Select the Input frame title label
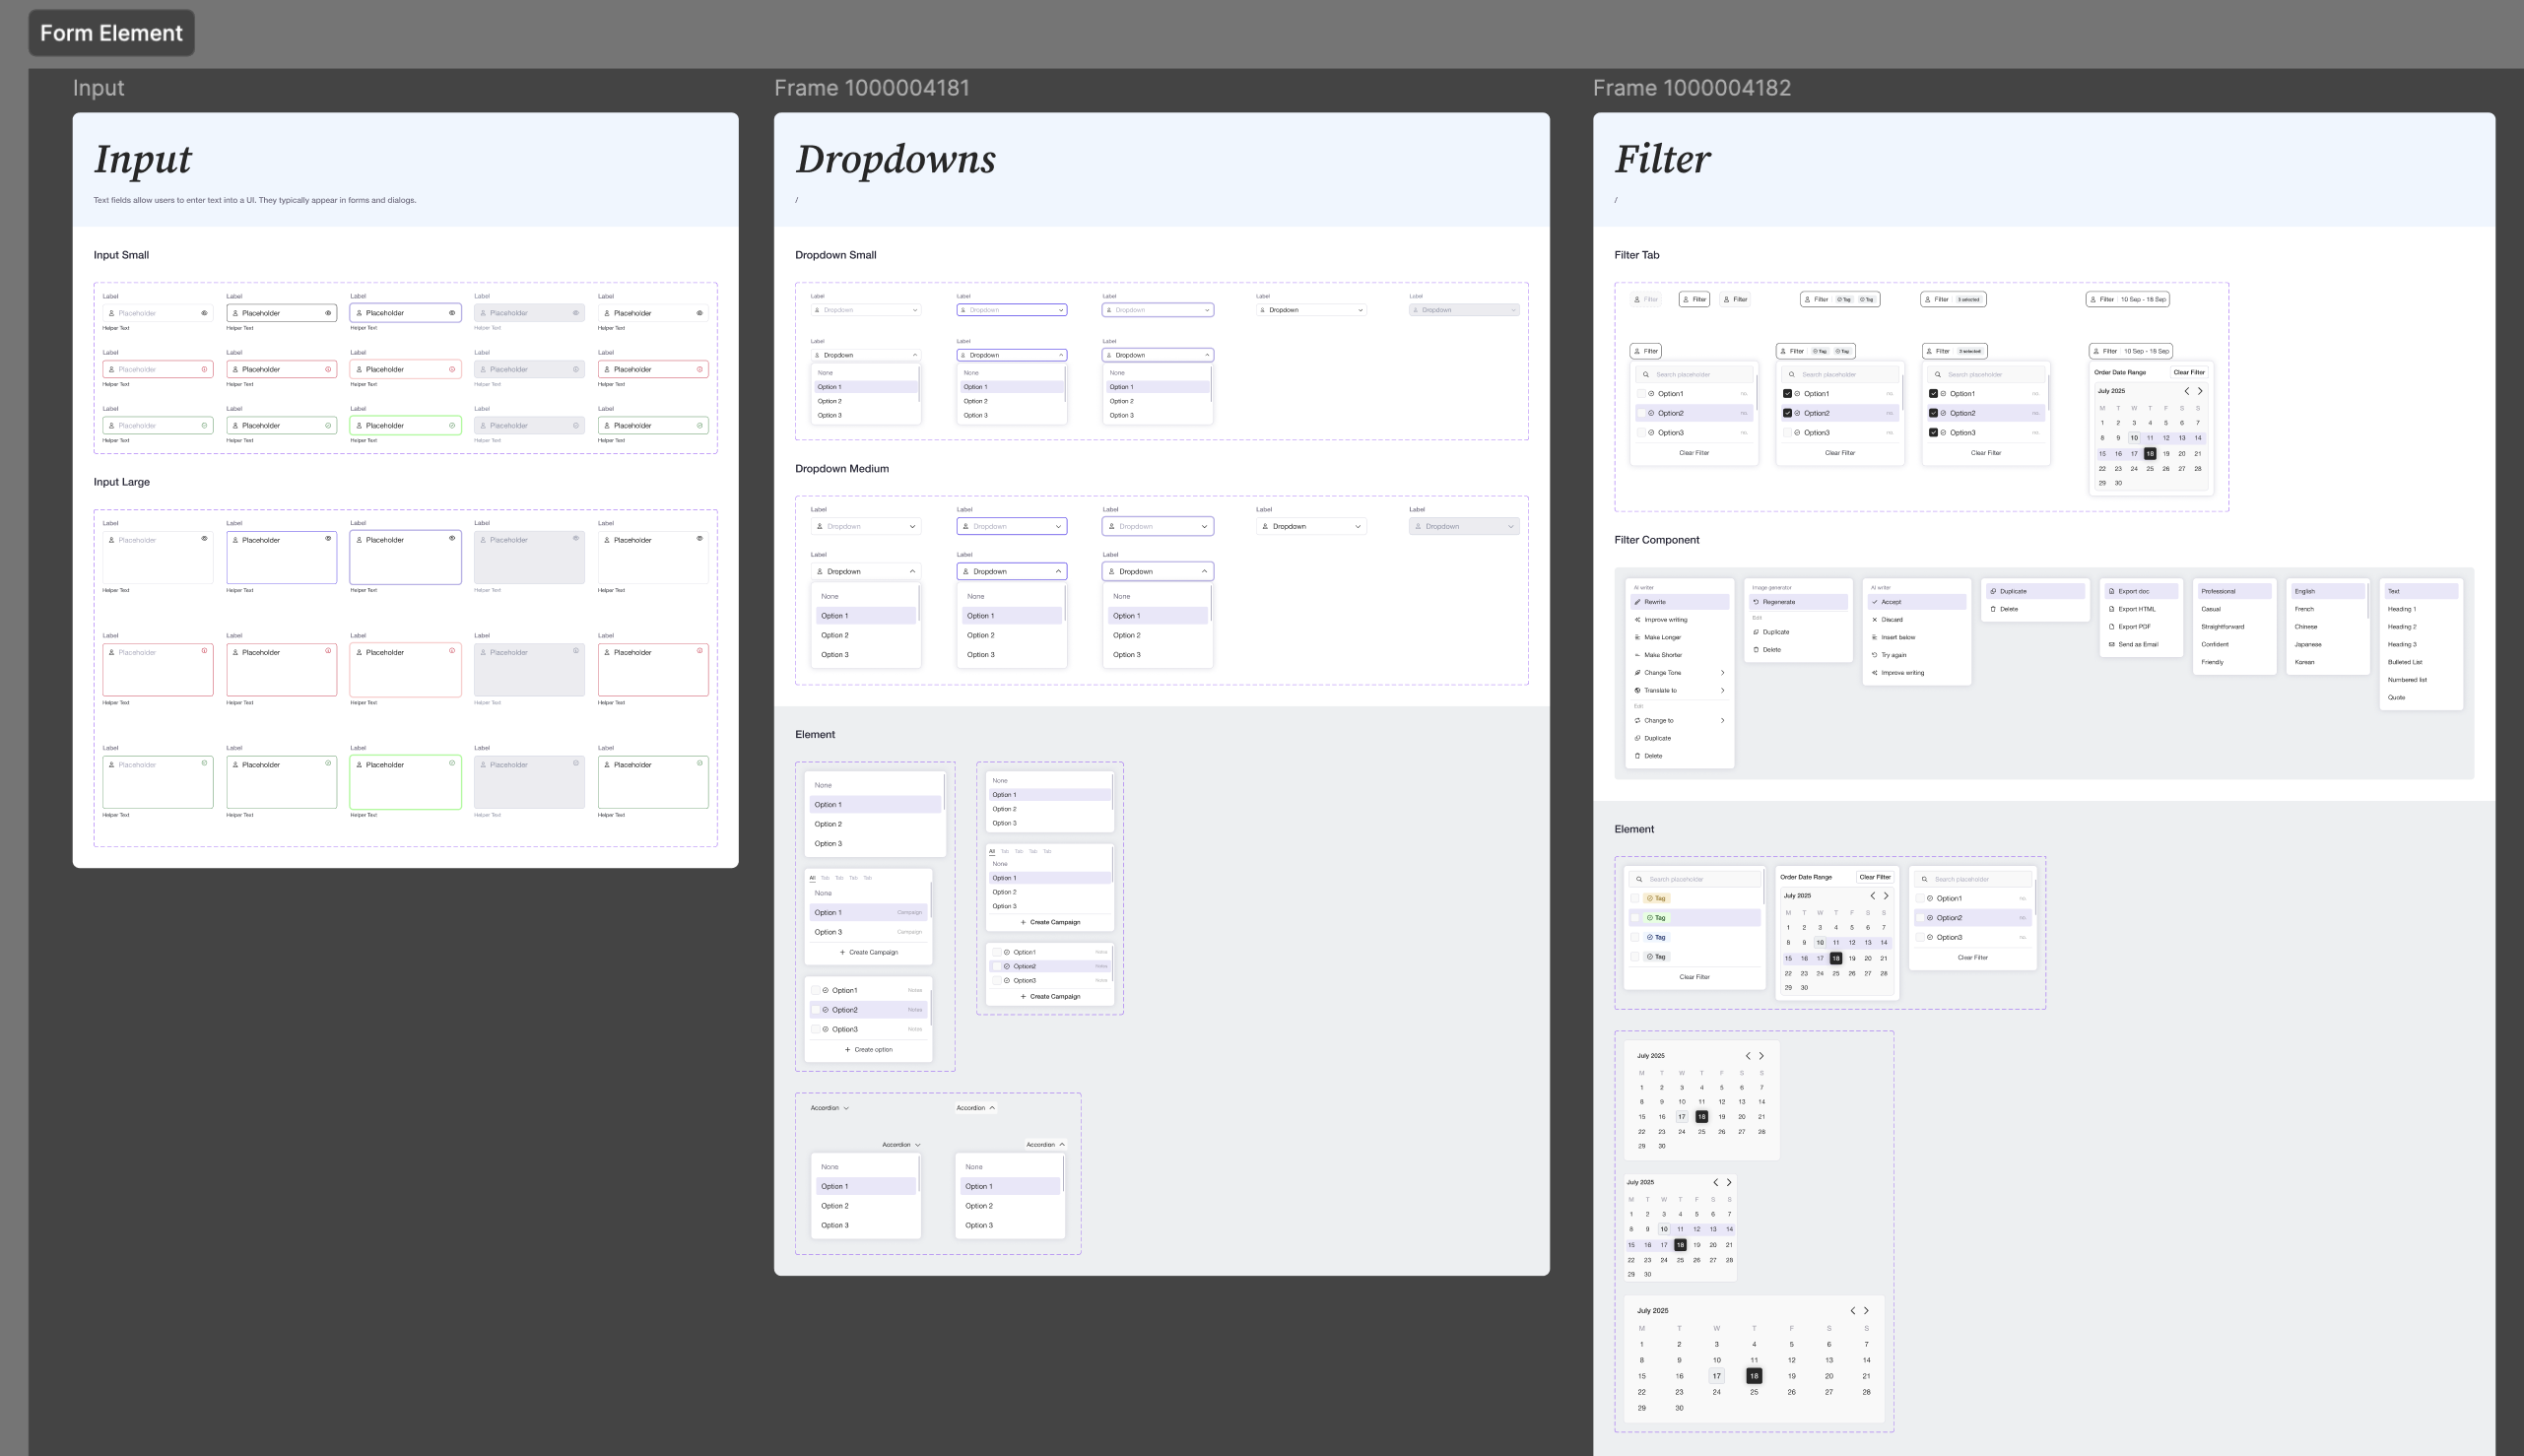 (98, 88)
